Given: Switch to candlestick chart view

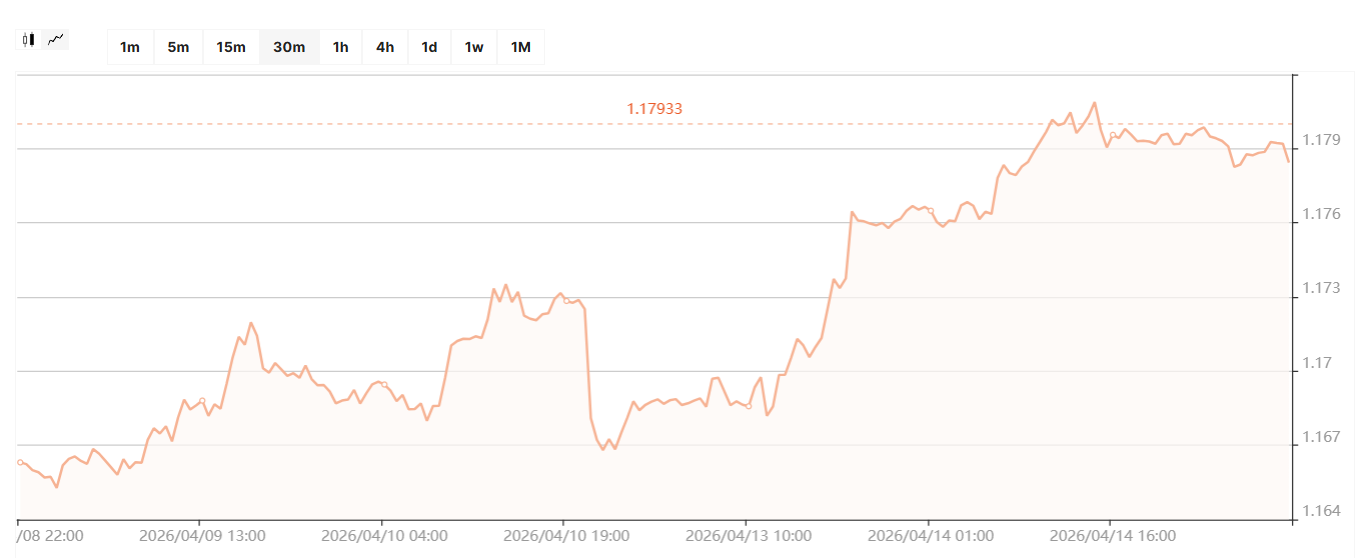Looking at the screenshot, I should click(x=29, y=40).
